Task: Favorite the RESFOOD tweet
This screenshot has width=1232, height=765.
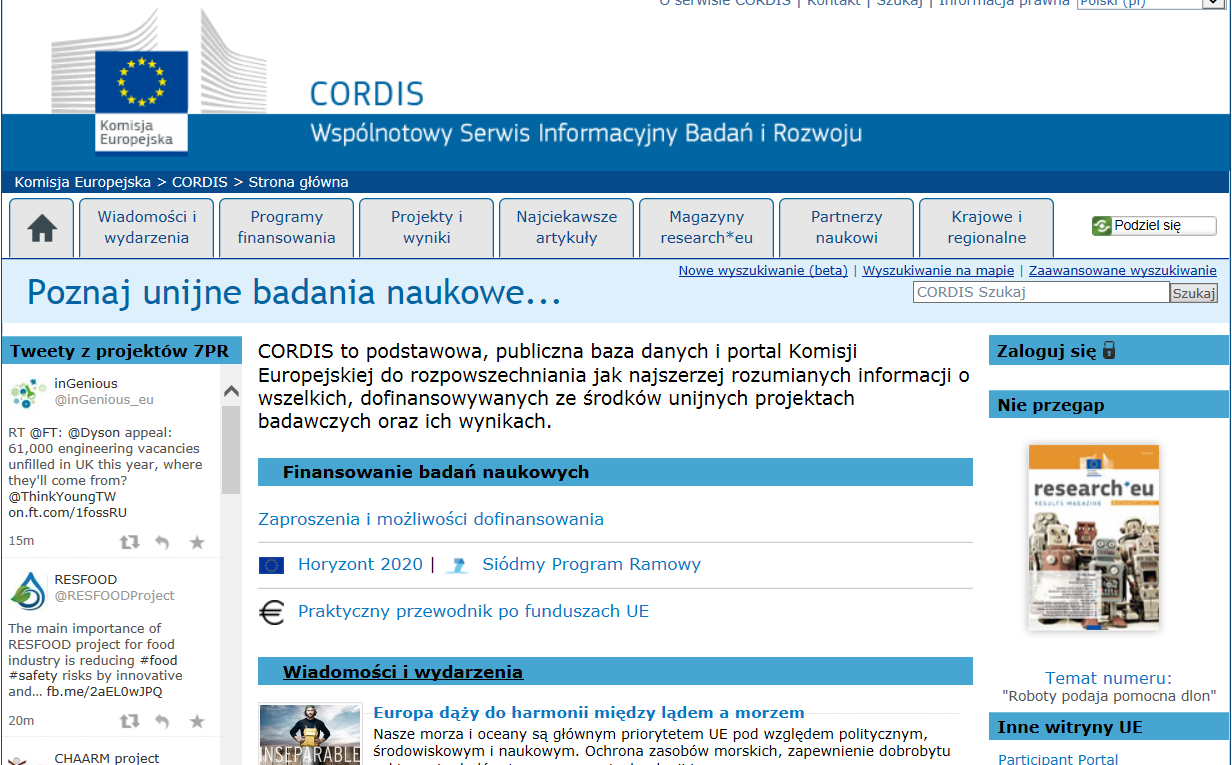Action: pos(197,721)
